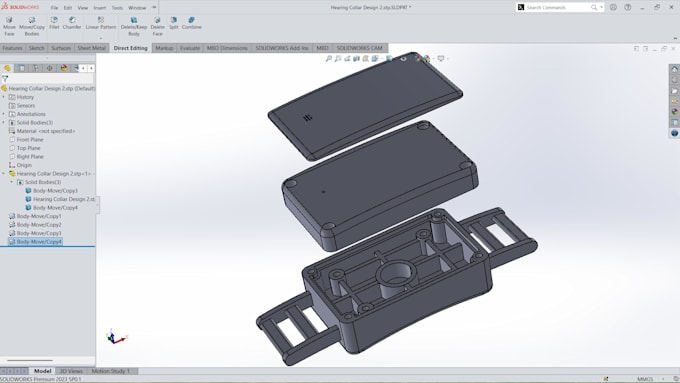Image resolution: width=680 pixels, height=383 pixels.
Task: Expand the top Solid Bodies(3) folder
Action: click(x=3, y=123)
